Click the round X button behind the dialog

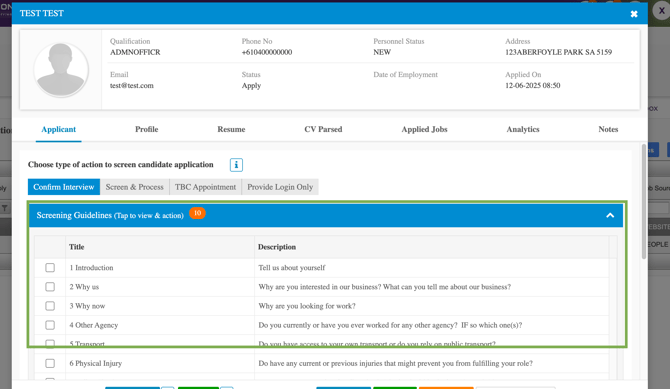[661, 11]
